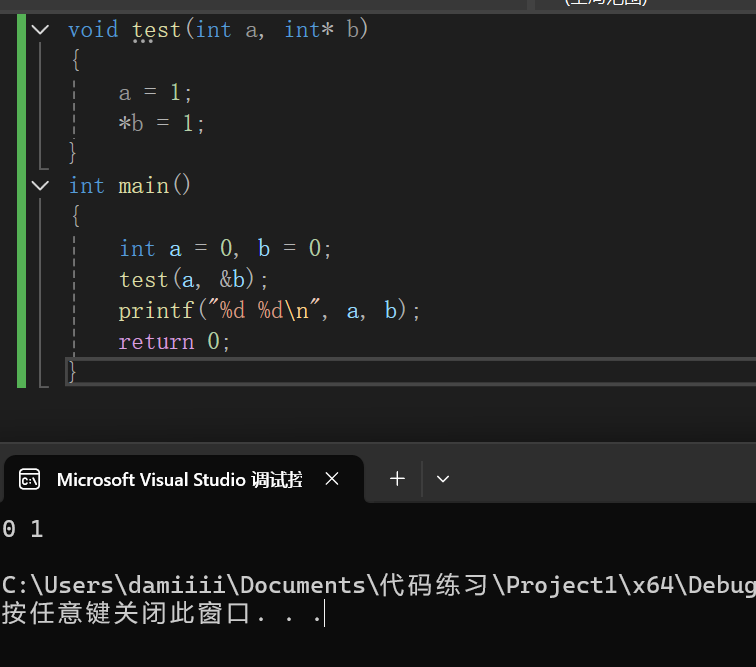Viewport: 756px width, 667px height.
Task: Click the format string "%d %d\n"
Action: point(264,310)
